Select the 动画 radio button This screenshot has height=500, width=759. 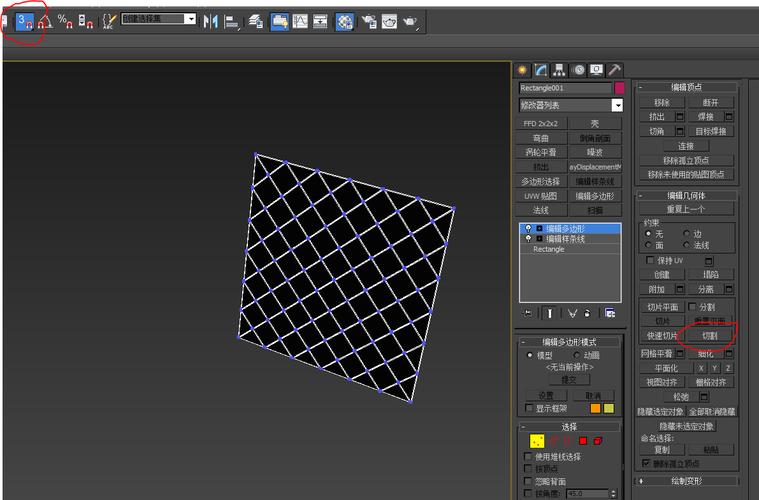[577, 355]
